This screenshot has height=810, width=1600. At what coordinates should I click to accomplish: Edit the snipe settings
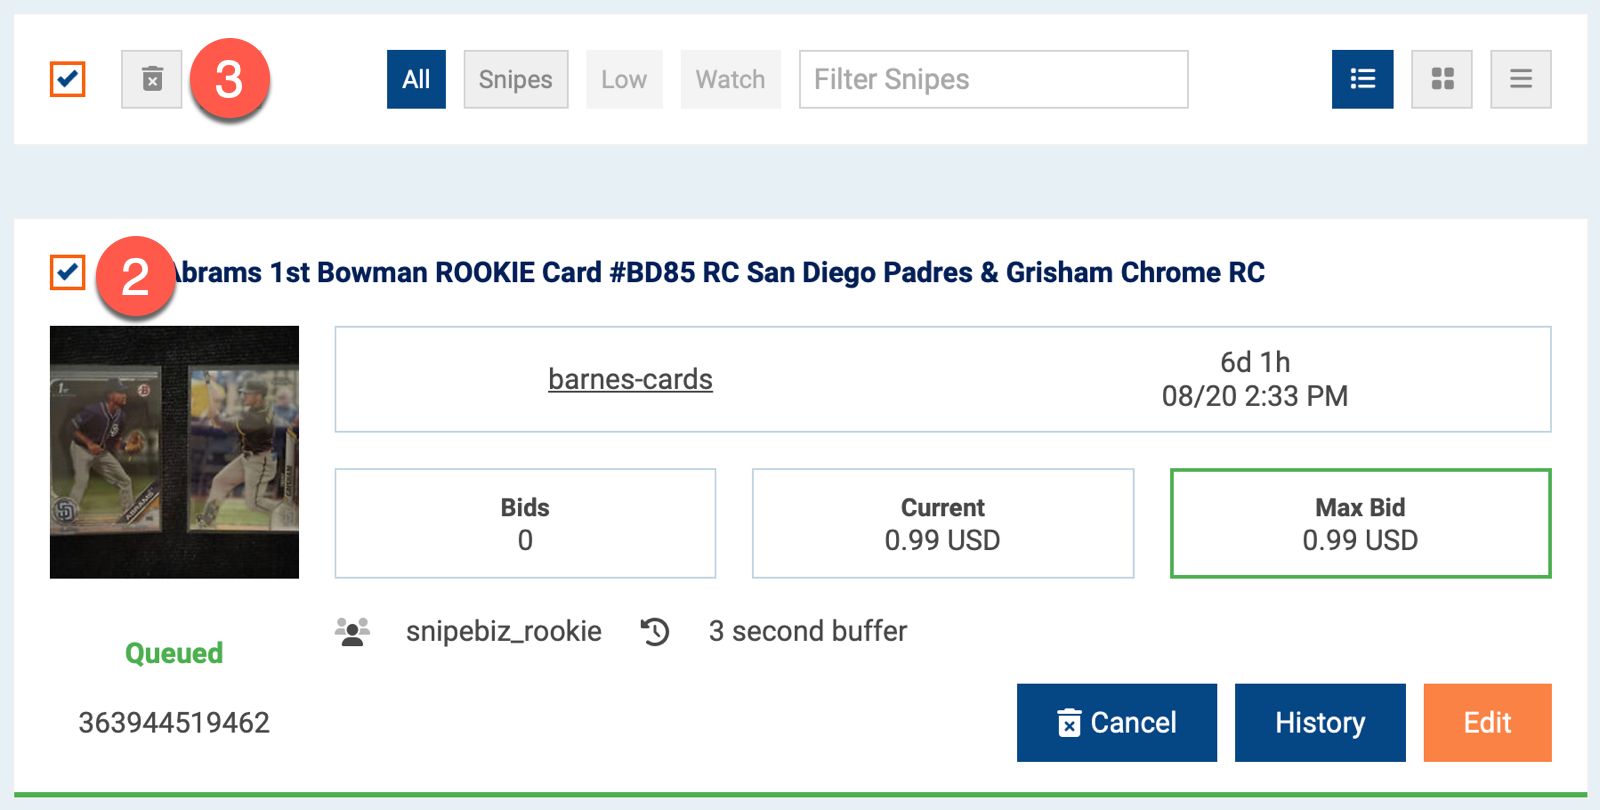point(1487,722)
